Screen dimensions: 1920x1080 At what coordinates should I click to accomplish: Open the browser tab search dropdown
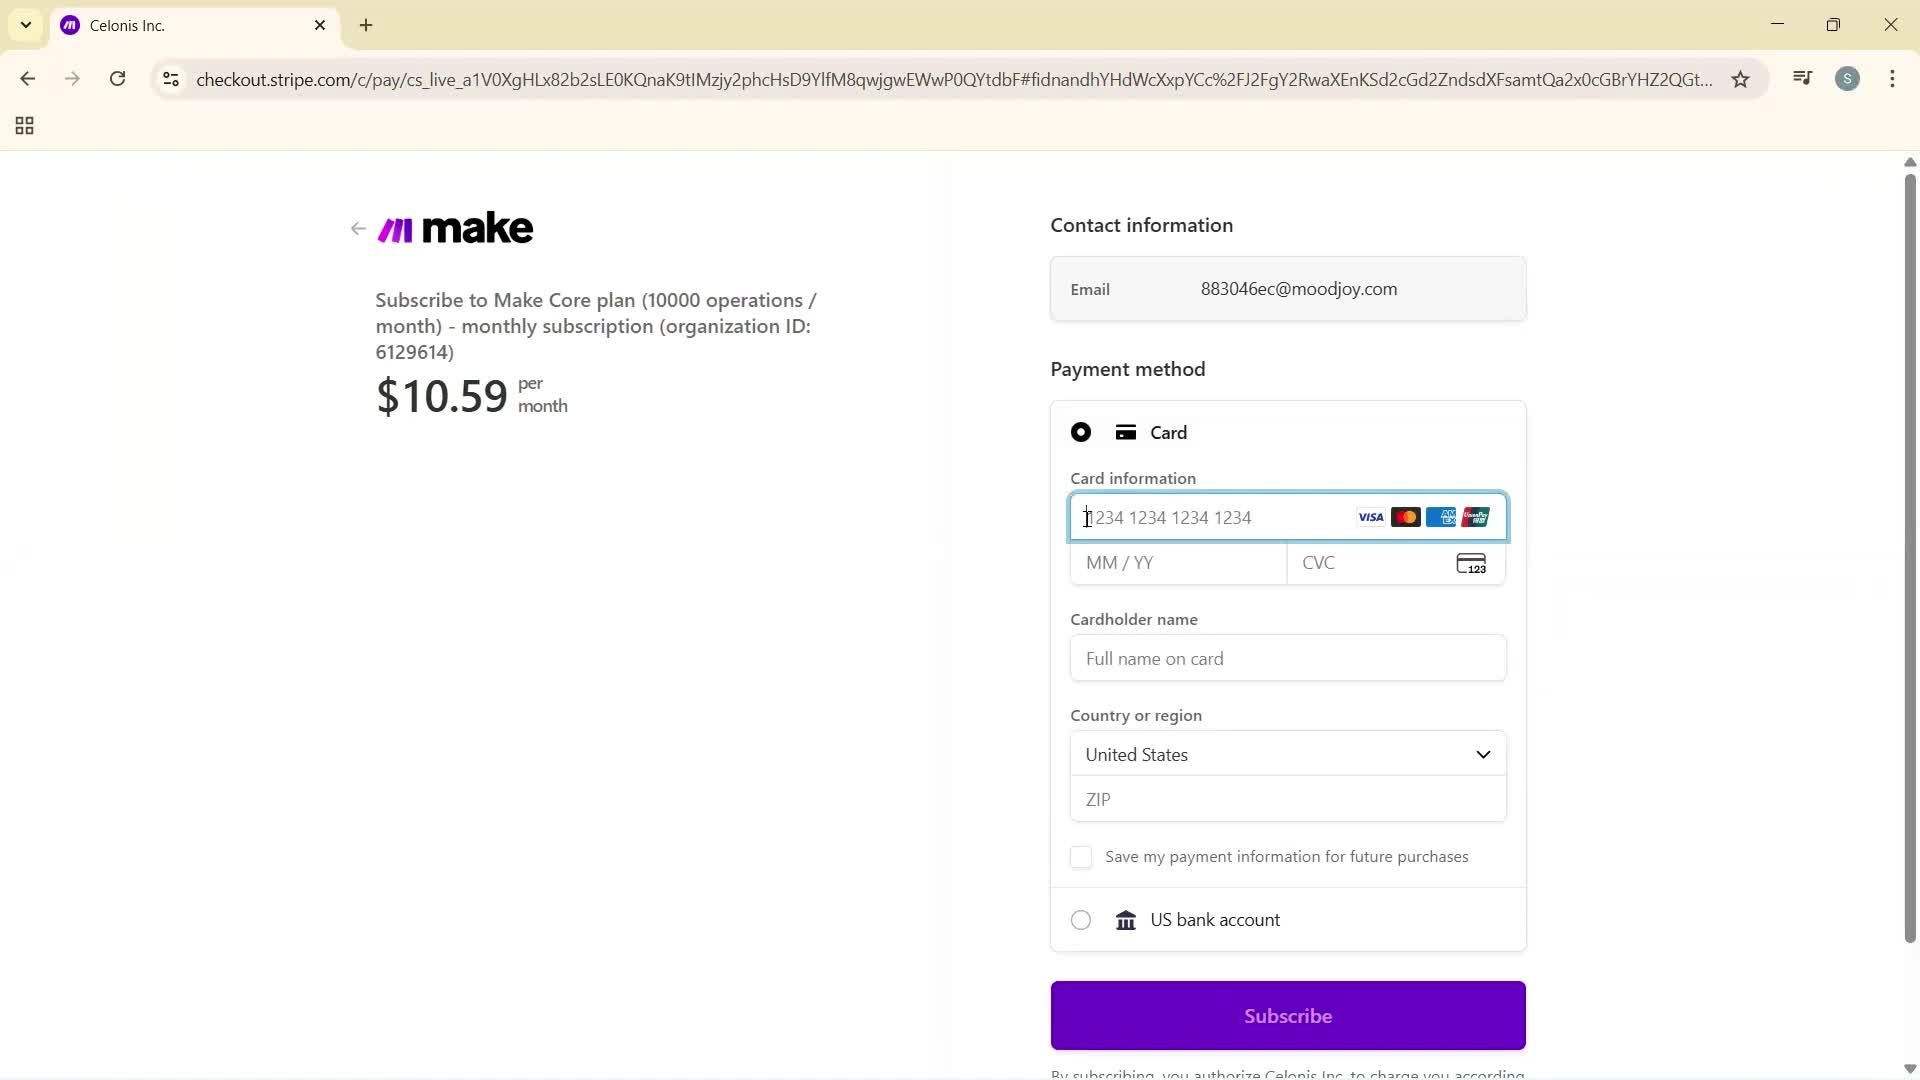tap(25, 25)
